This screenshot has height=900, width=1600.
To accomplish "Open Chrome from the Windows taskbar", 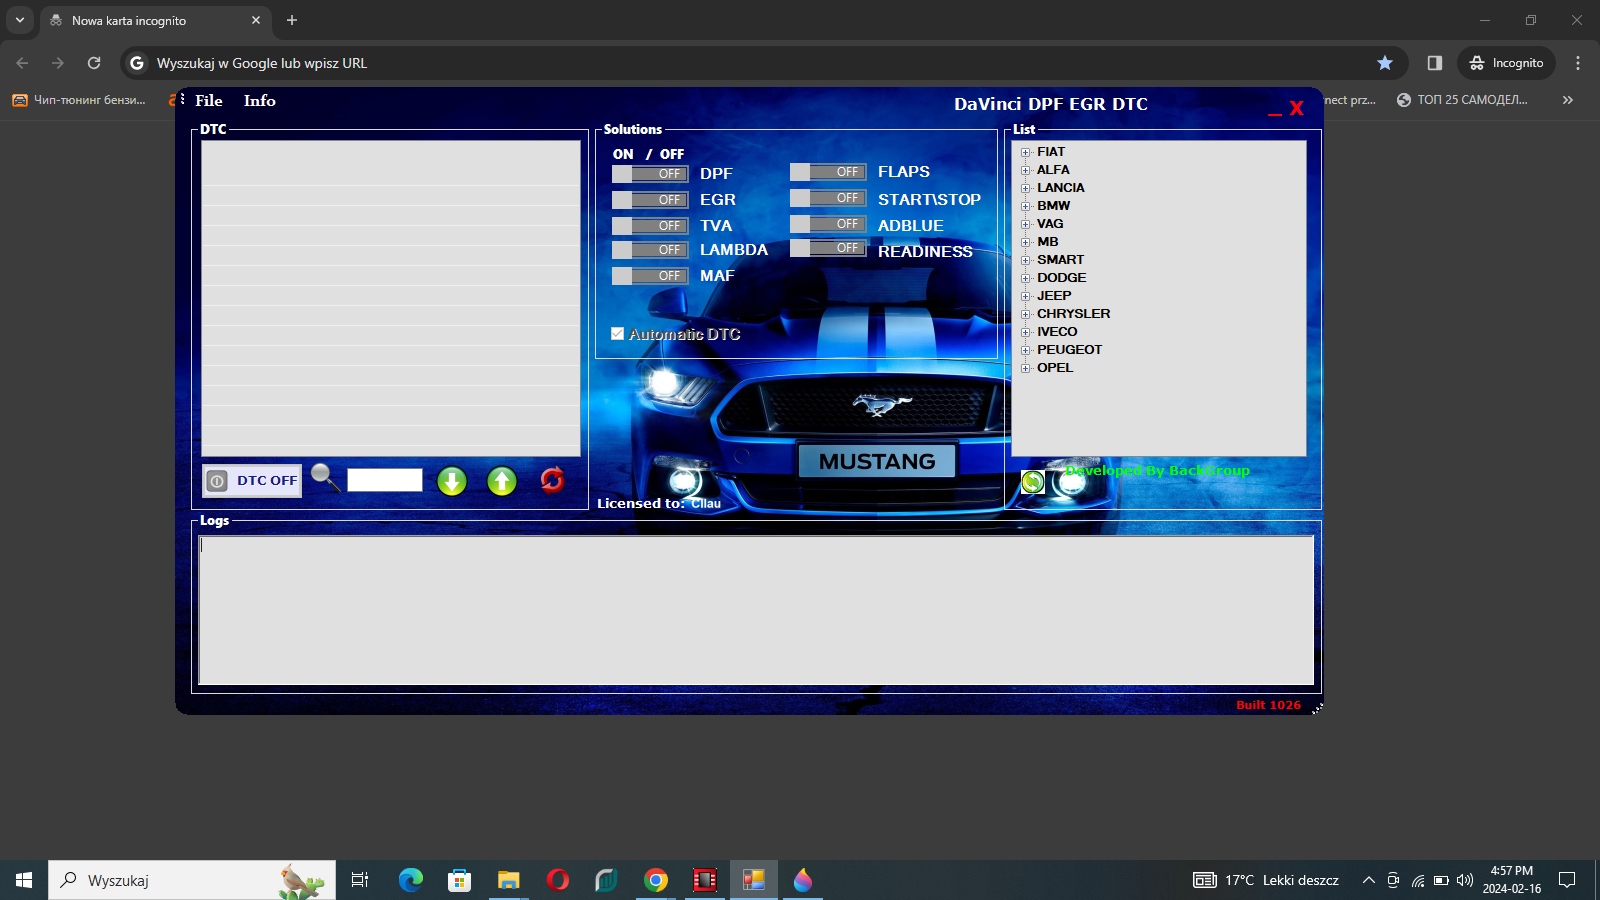I will point(656,880).
